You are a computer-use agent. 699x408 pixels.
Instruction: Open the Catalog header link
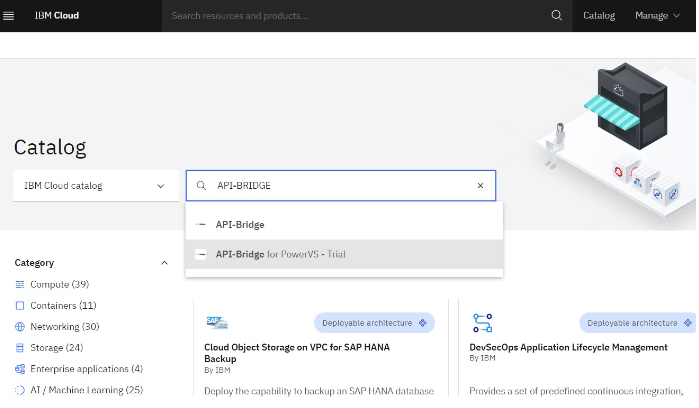click(x=599, y=16)
